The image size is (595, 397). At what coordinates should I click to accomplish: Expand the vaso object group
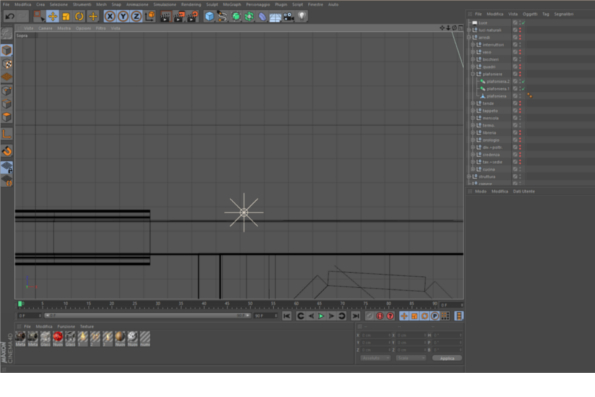[473, 52]
